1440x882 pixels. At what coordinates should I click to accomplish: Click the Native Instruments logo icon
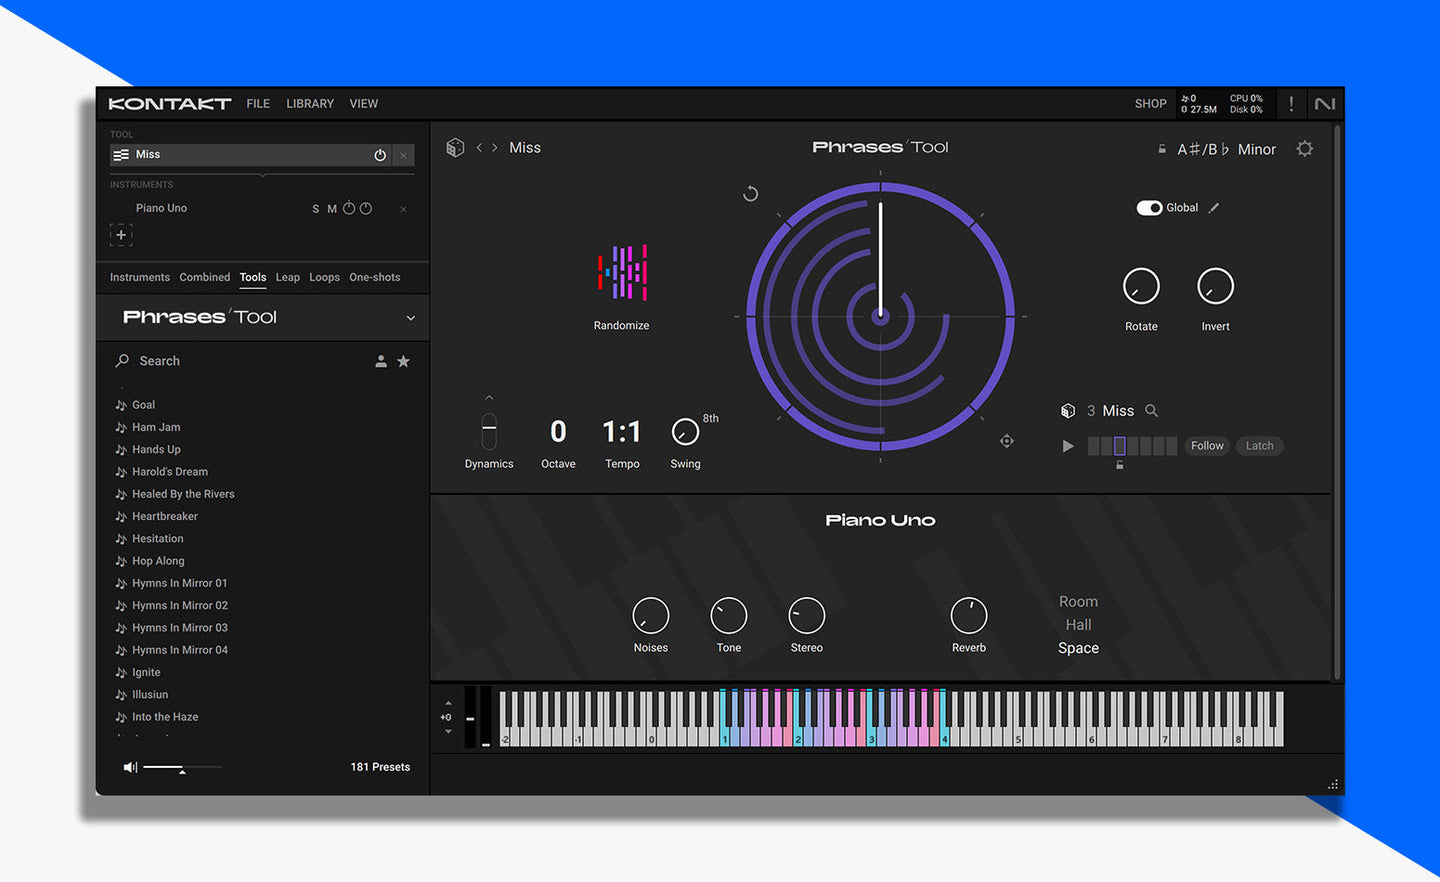pos(1325,104)
